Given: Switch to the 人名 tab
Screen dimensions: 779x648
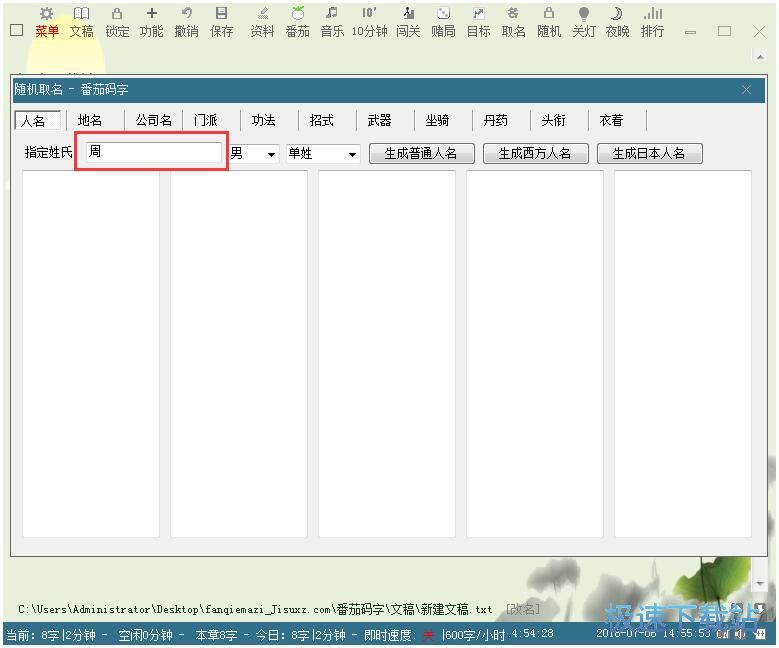Looking at the screenshot, I should pyautogui.click(x=38, y=120).
